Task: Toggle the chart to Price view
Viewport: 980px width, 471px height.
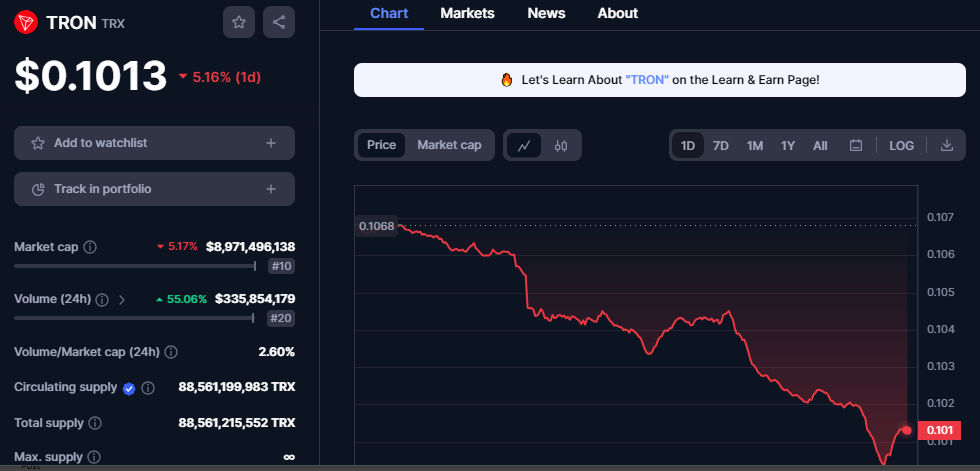Action: [381, 145]
